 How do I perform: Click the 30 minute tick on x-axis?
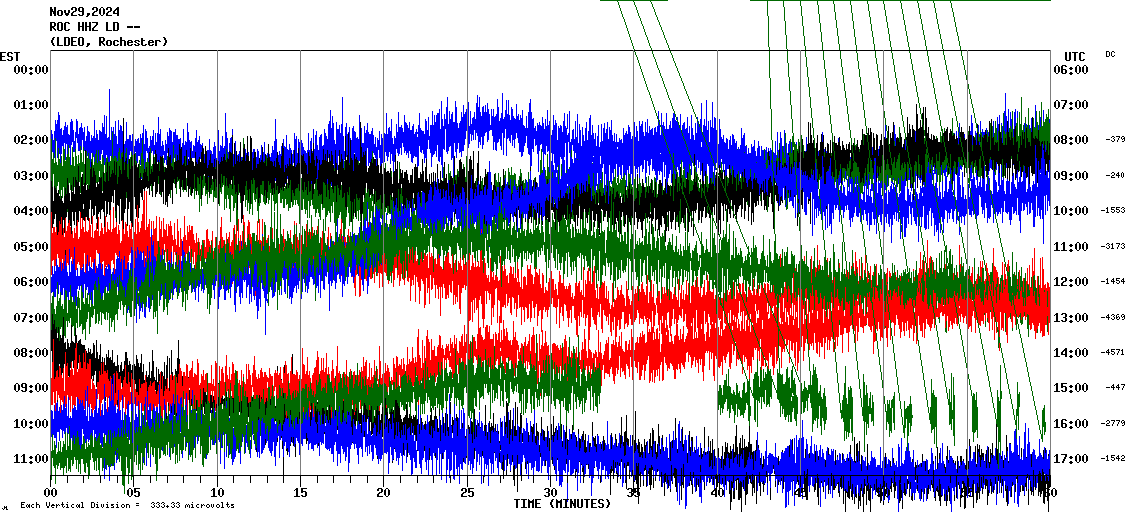(550, 492)
